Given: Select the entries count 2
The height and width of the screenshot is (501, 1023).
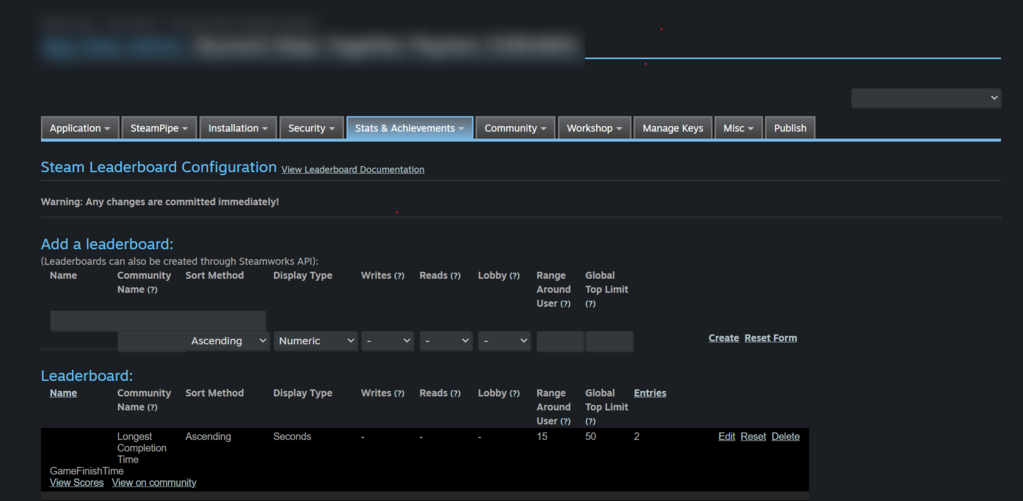Looking at the screenshot, I should 637,436.
